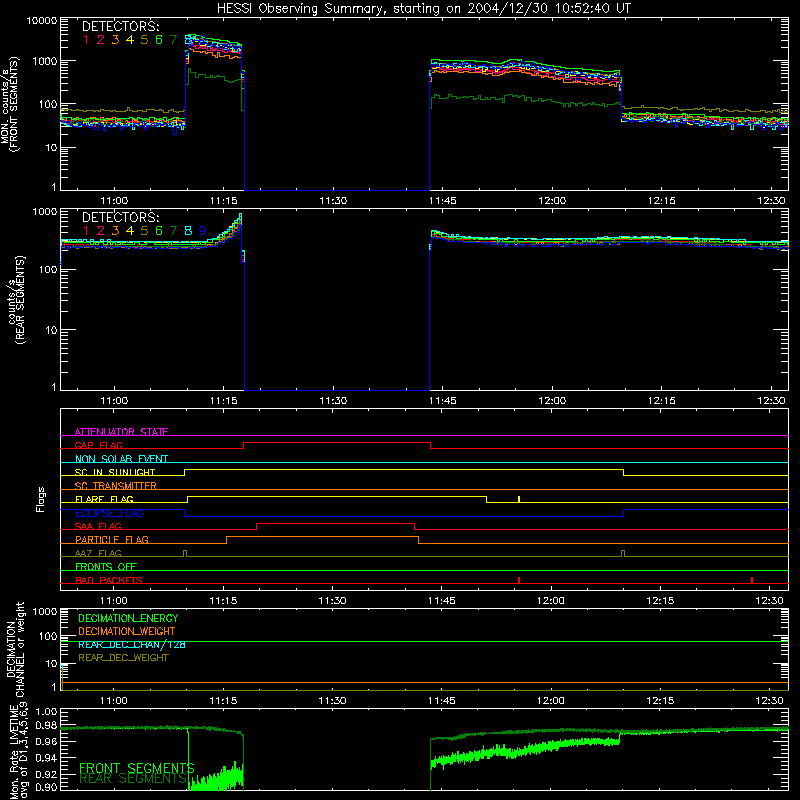The height and width of the screenshot is (800, 800).
Task: Click the 10000 tick label on front segments axis
Action: (42, 20)
